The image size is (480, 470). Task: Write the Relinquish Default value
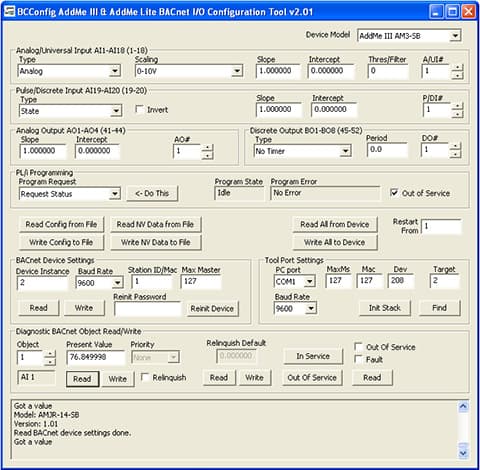coord(255,378)
